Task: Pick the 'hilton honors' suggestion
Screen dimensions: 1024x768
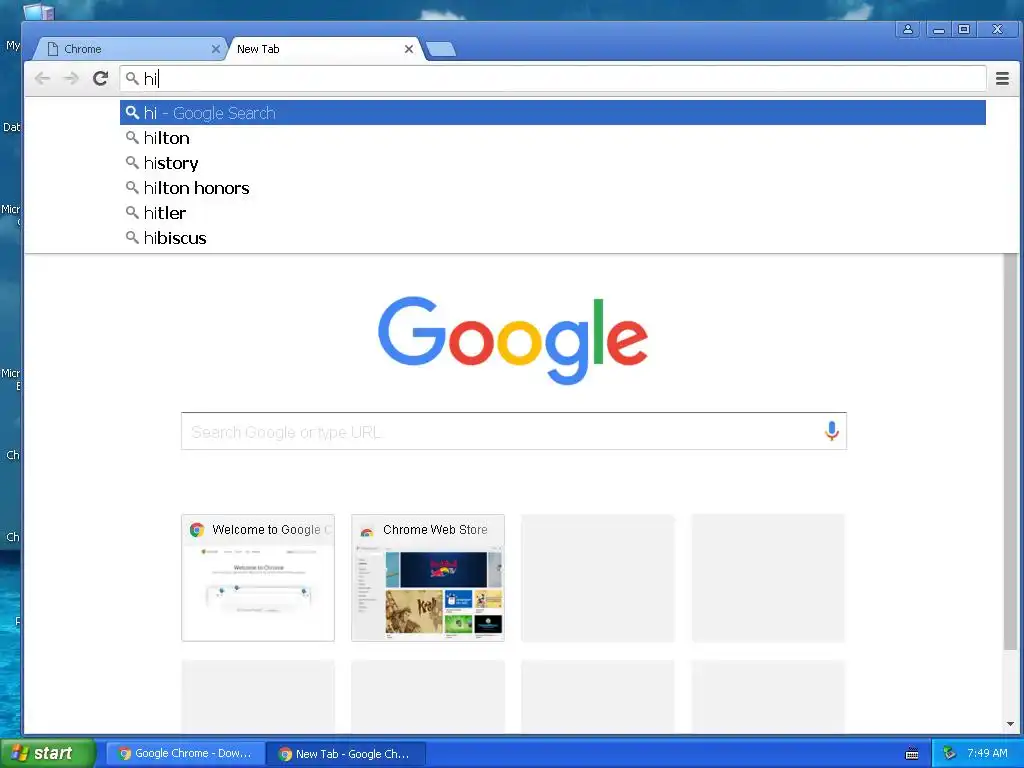Action: pos(552,188)
